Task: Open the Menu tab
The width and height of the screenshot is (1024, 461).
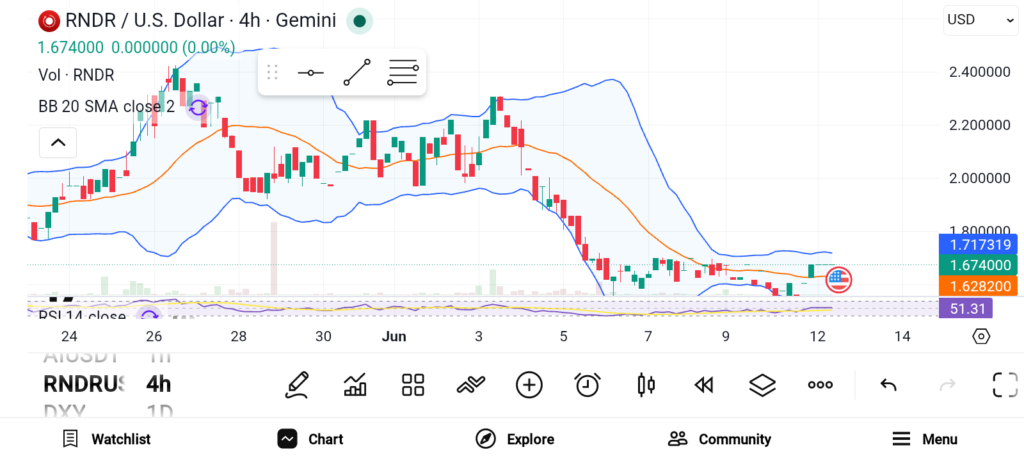Action: click(x=925, y=439)
